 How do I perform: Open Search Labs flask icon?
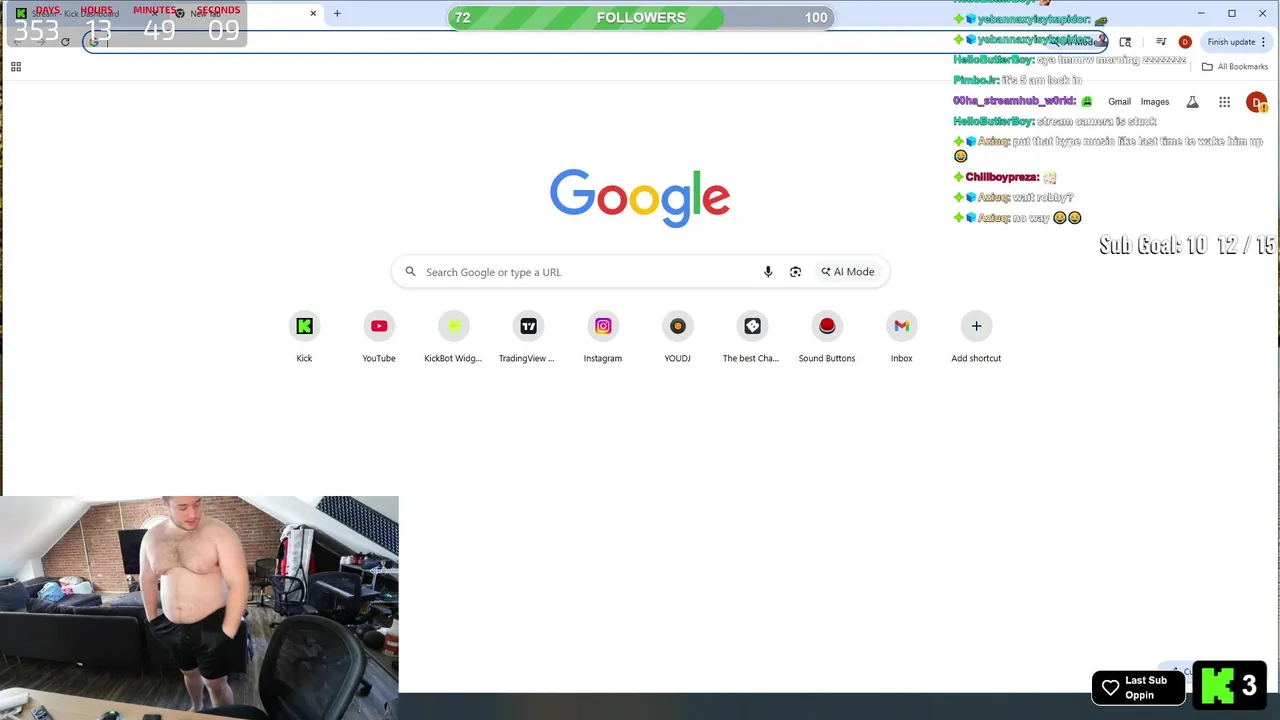[x=1192, y=102]
